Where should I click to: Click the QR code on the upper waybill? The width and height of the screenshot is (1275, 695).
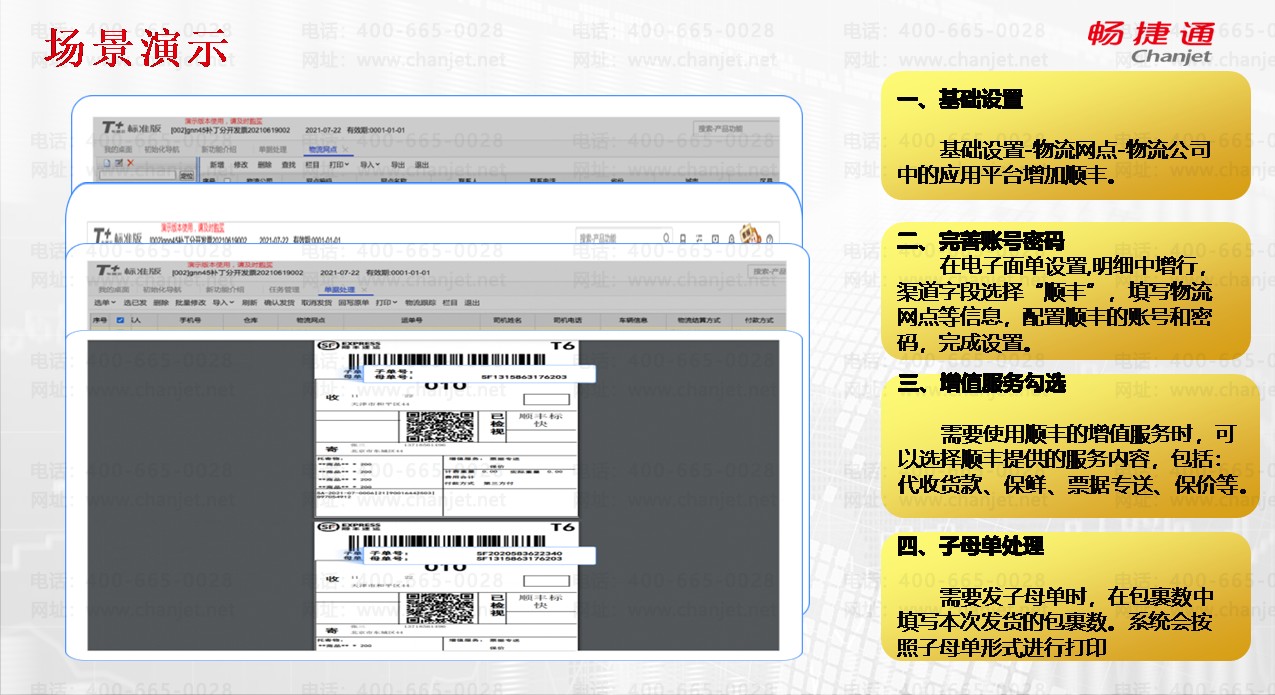[442, 427]
